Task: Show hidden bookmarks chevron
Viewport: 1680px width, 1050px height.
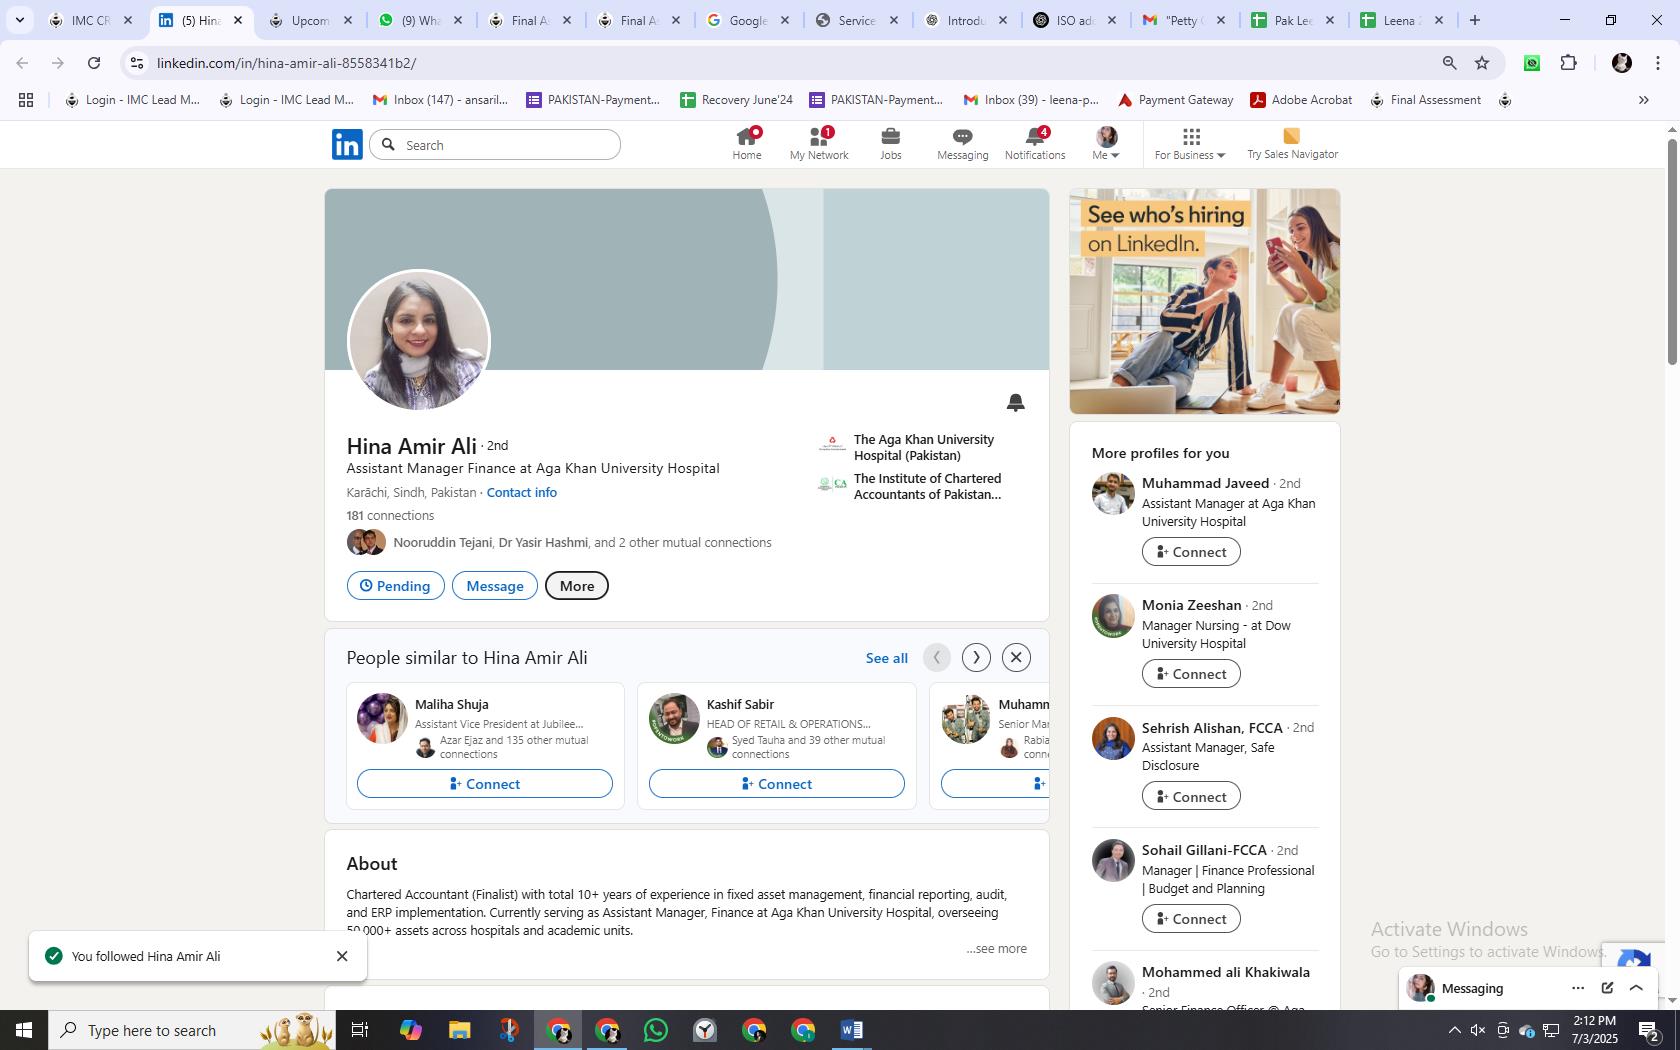Action: coord(1643,100)
